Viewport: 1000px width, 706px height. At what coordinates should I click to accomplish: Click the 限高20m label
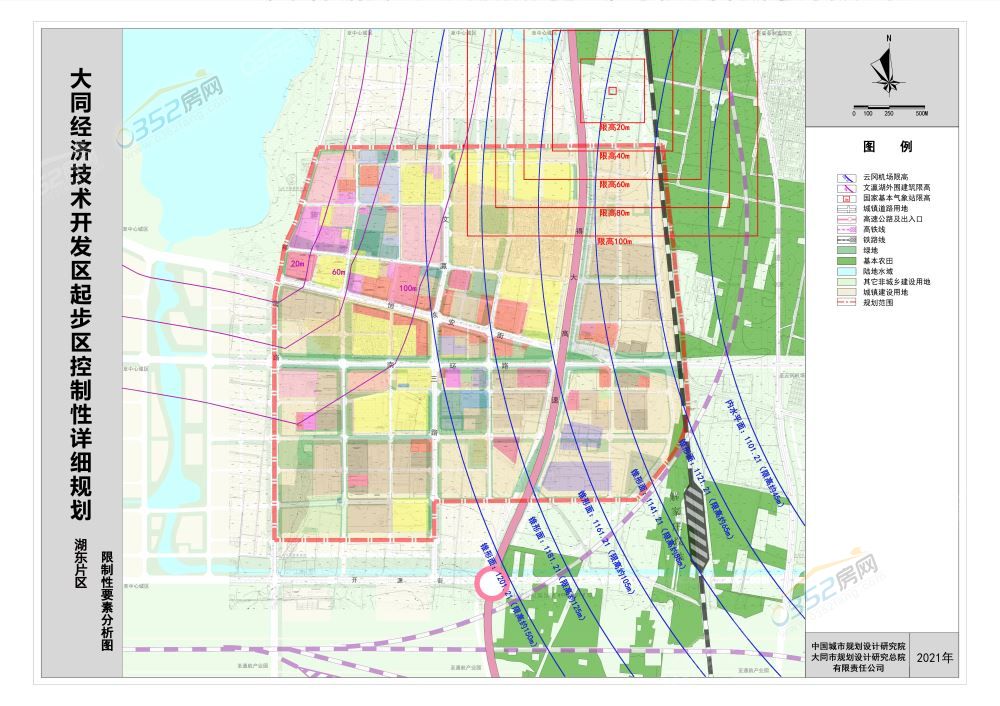(614, 128)
